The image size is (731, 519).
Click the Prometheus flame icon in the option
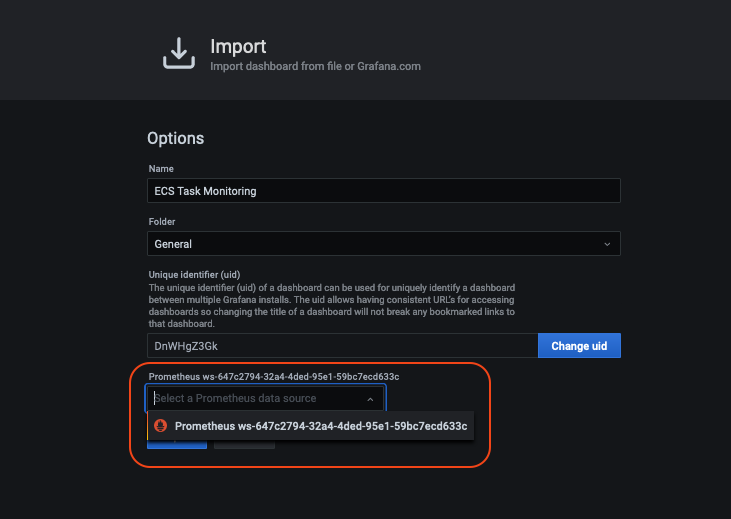(x=160, y=426)
